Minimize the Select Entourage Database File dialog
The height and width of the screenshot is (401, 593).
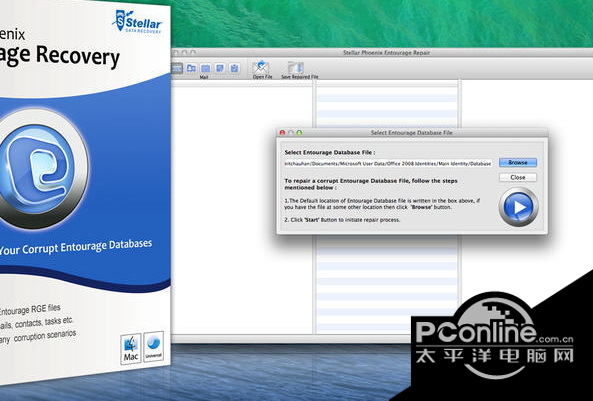point(291,133)
